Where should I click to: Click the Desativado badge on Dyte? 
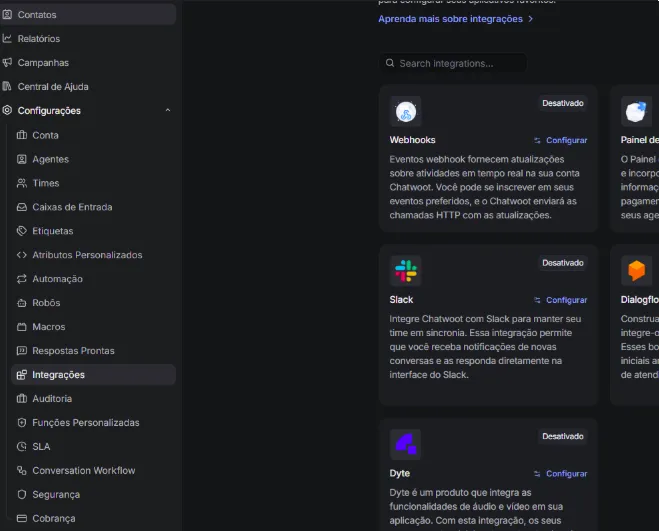click(563, 437)
